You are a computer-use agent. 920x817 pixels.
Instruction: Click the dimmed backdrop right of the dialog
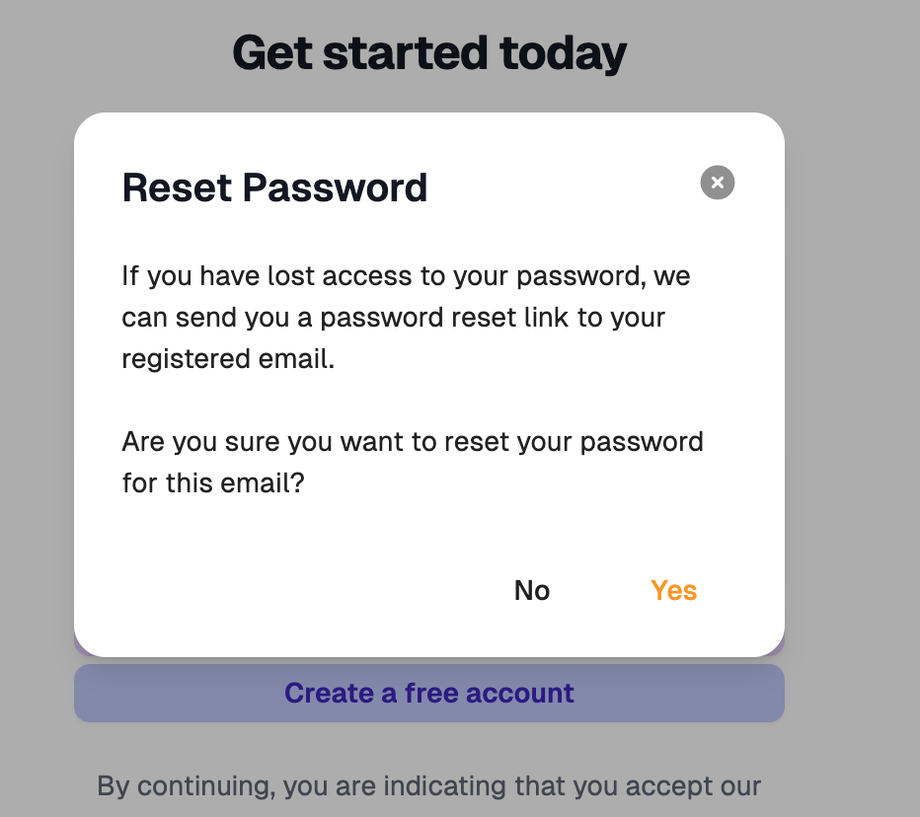coord(852,382)
